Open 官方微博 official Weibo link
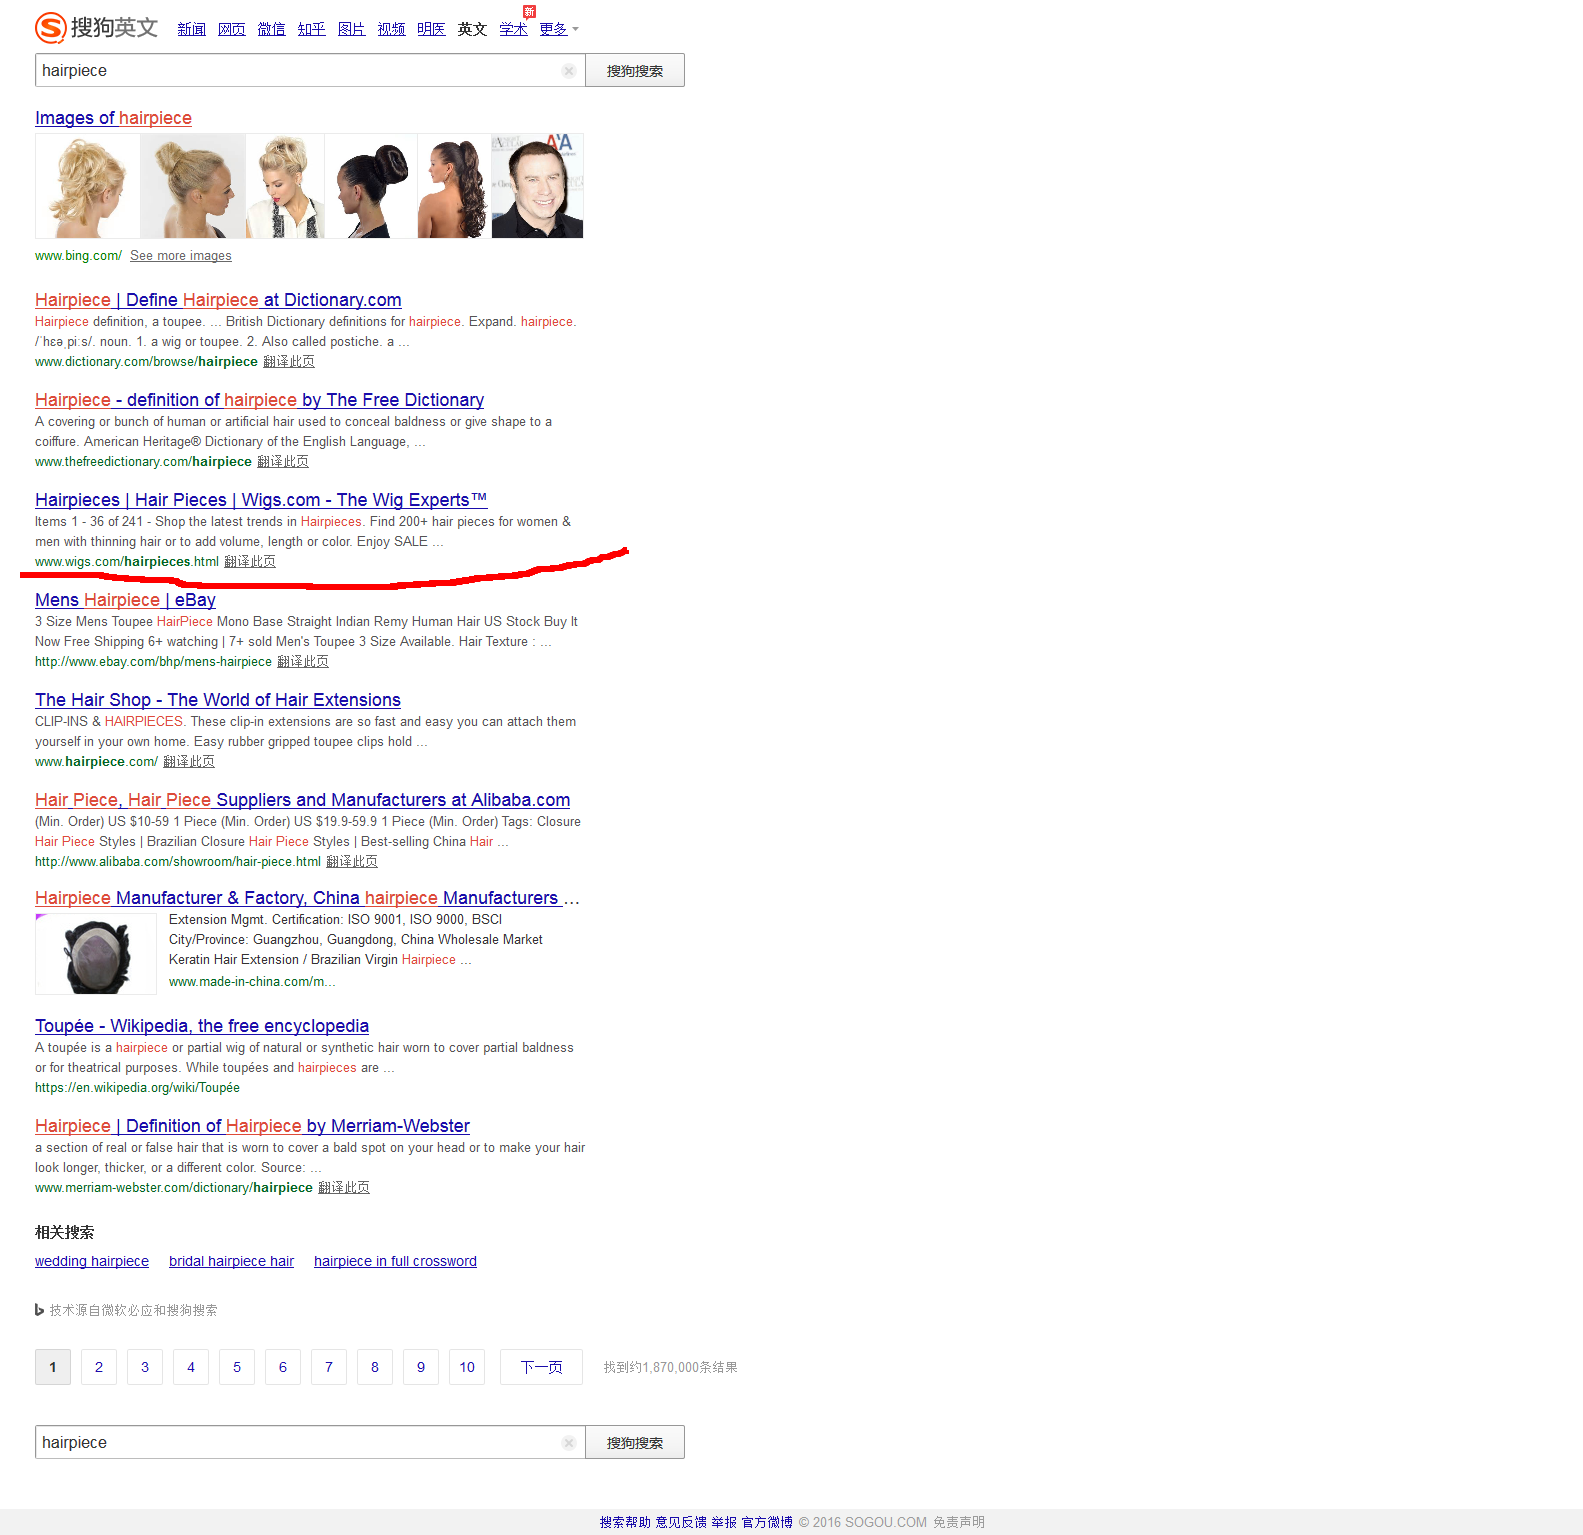Viewport: 1583px width, 1535px height. click(767, 1523)
